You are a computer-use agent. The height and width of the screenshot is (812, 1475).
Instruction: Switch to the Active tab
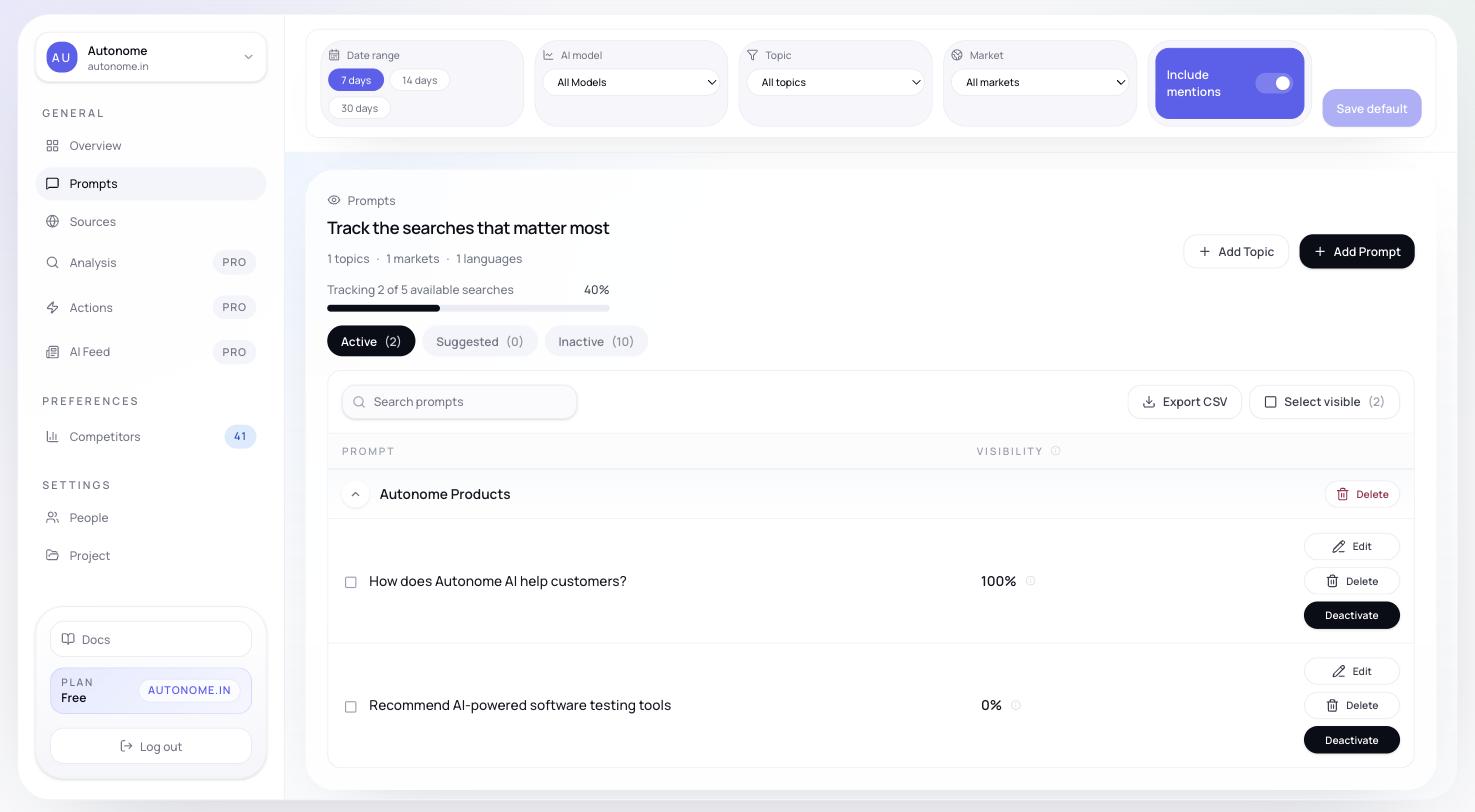coord(371,341)
